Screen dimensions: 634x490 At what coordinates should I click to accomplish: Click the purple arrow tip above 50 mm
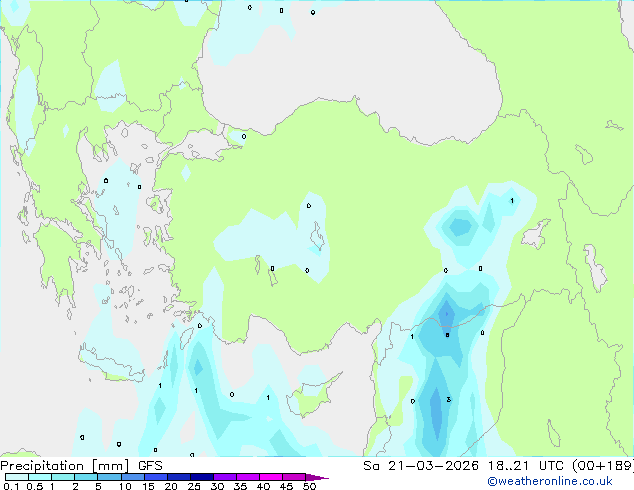pos(317,477)
